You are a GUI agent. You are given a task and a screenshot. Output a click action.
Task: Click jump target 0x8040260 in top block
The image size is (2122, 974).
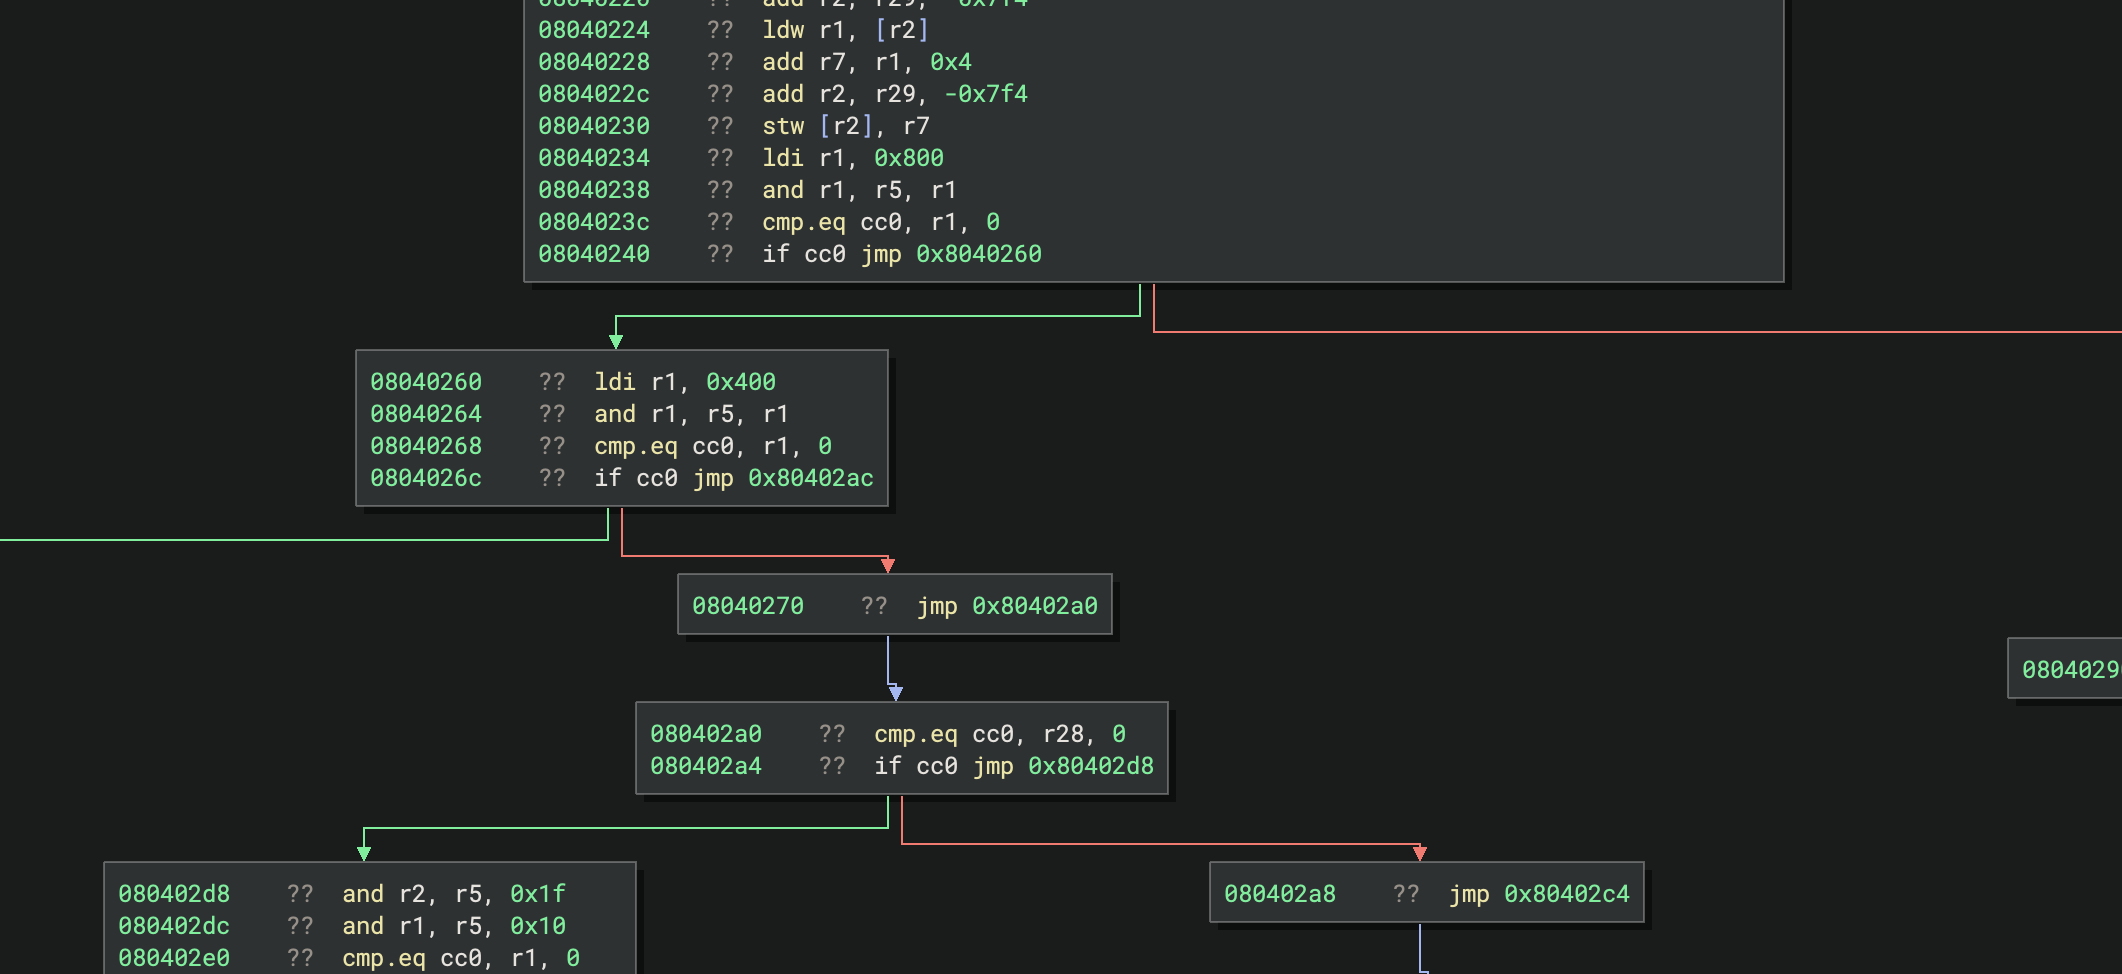point(979,254)
